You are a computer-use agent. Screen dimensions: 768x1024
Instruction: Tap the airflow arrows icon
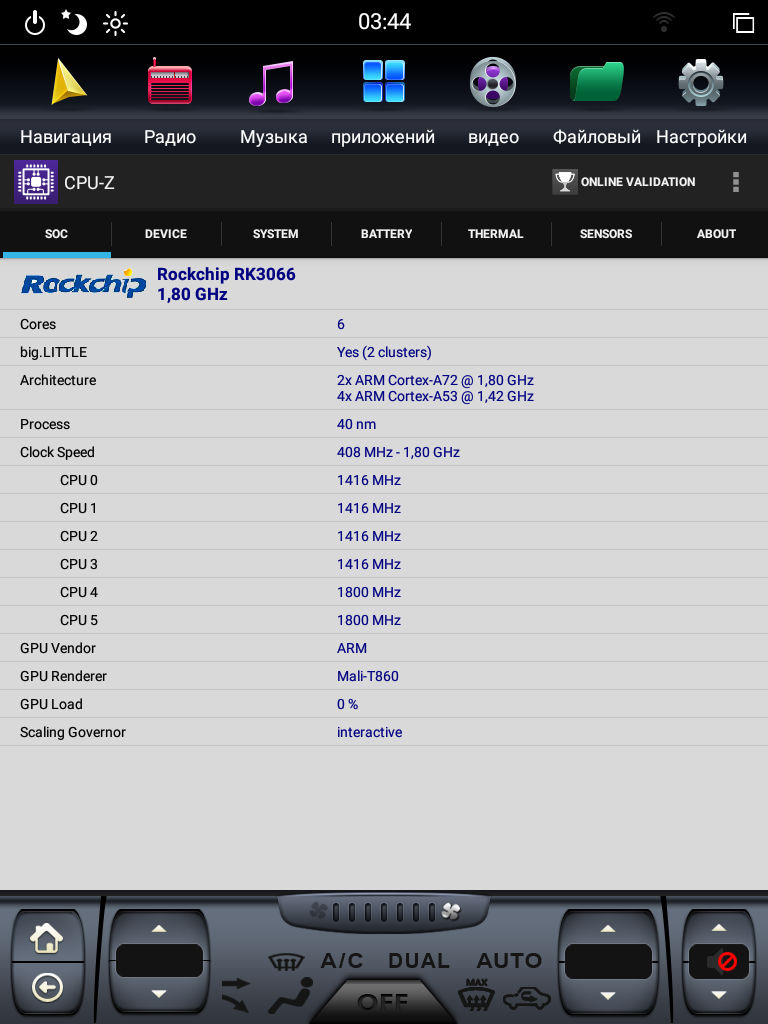[x=236, y=994]
